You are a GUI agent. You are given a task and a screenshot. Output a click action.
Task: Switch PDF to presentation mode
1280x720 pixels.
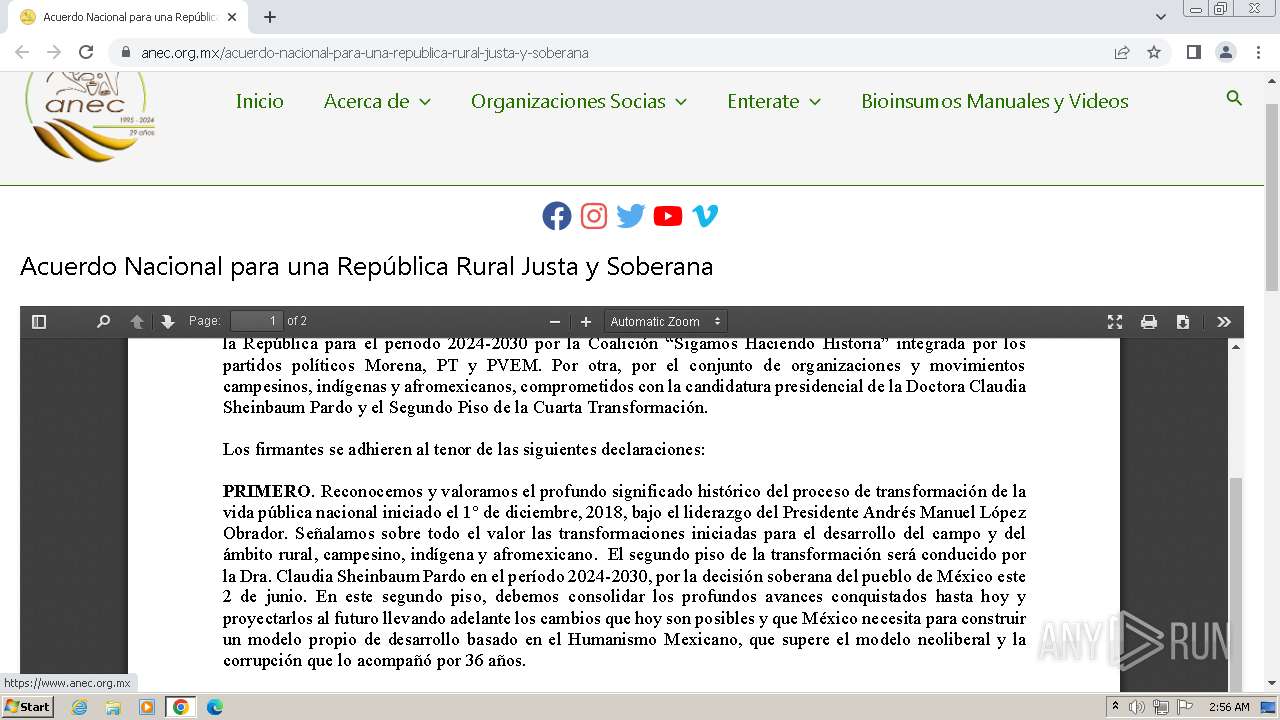click(x=1115, y=322)
